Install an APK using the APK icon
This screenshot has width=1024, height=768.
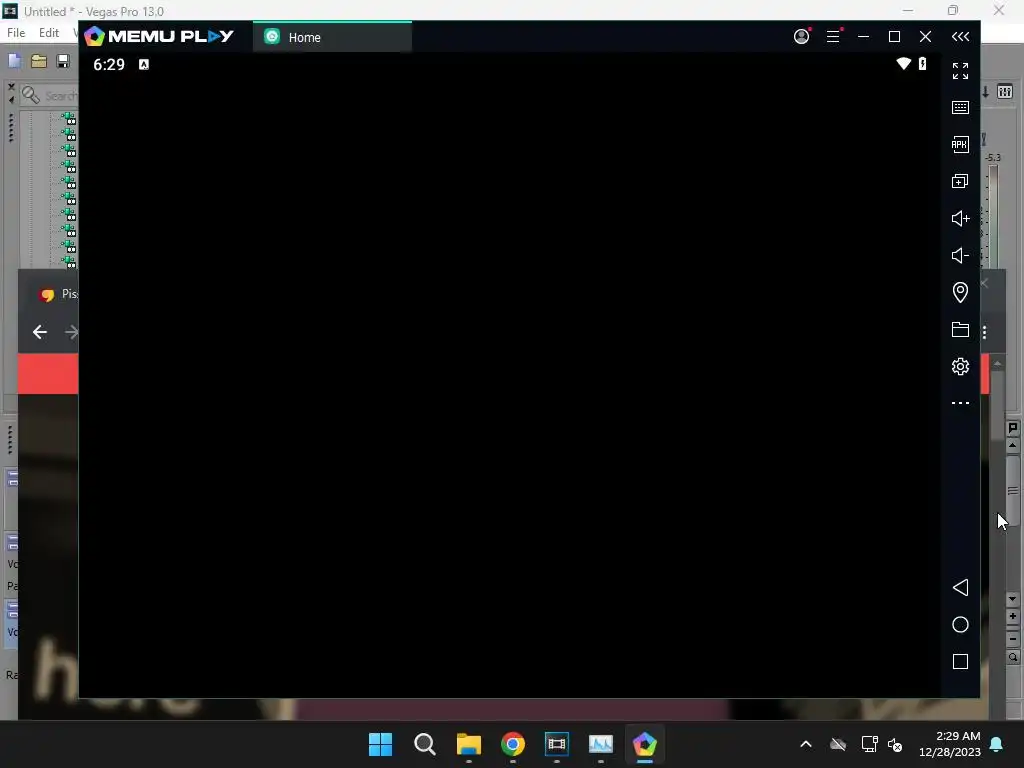point(960,144)
